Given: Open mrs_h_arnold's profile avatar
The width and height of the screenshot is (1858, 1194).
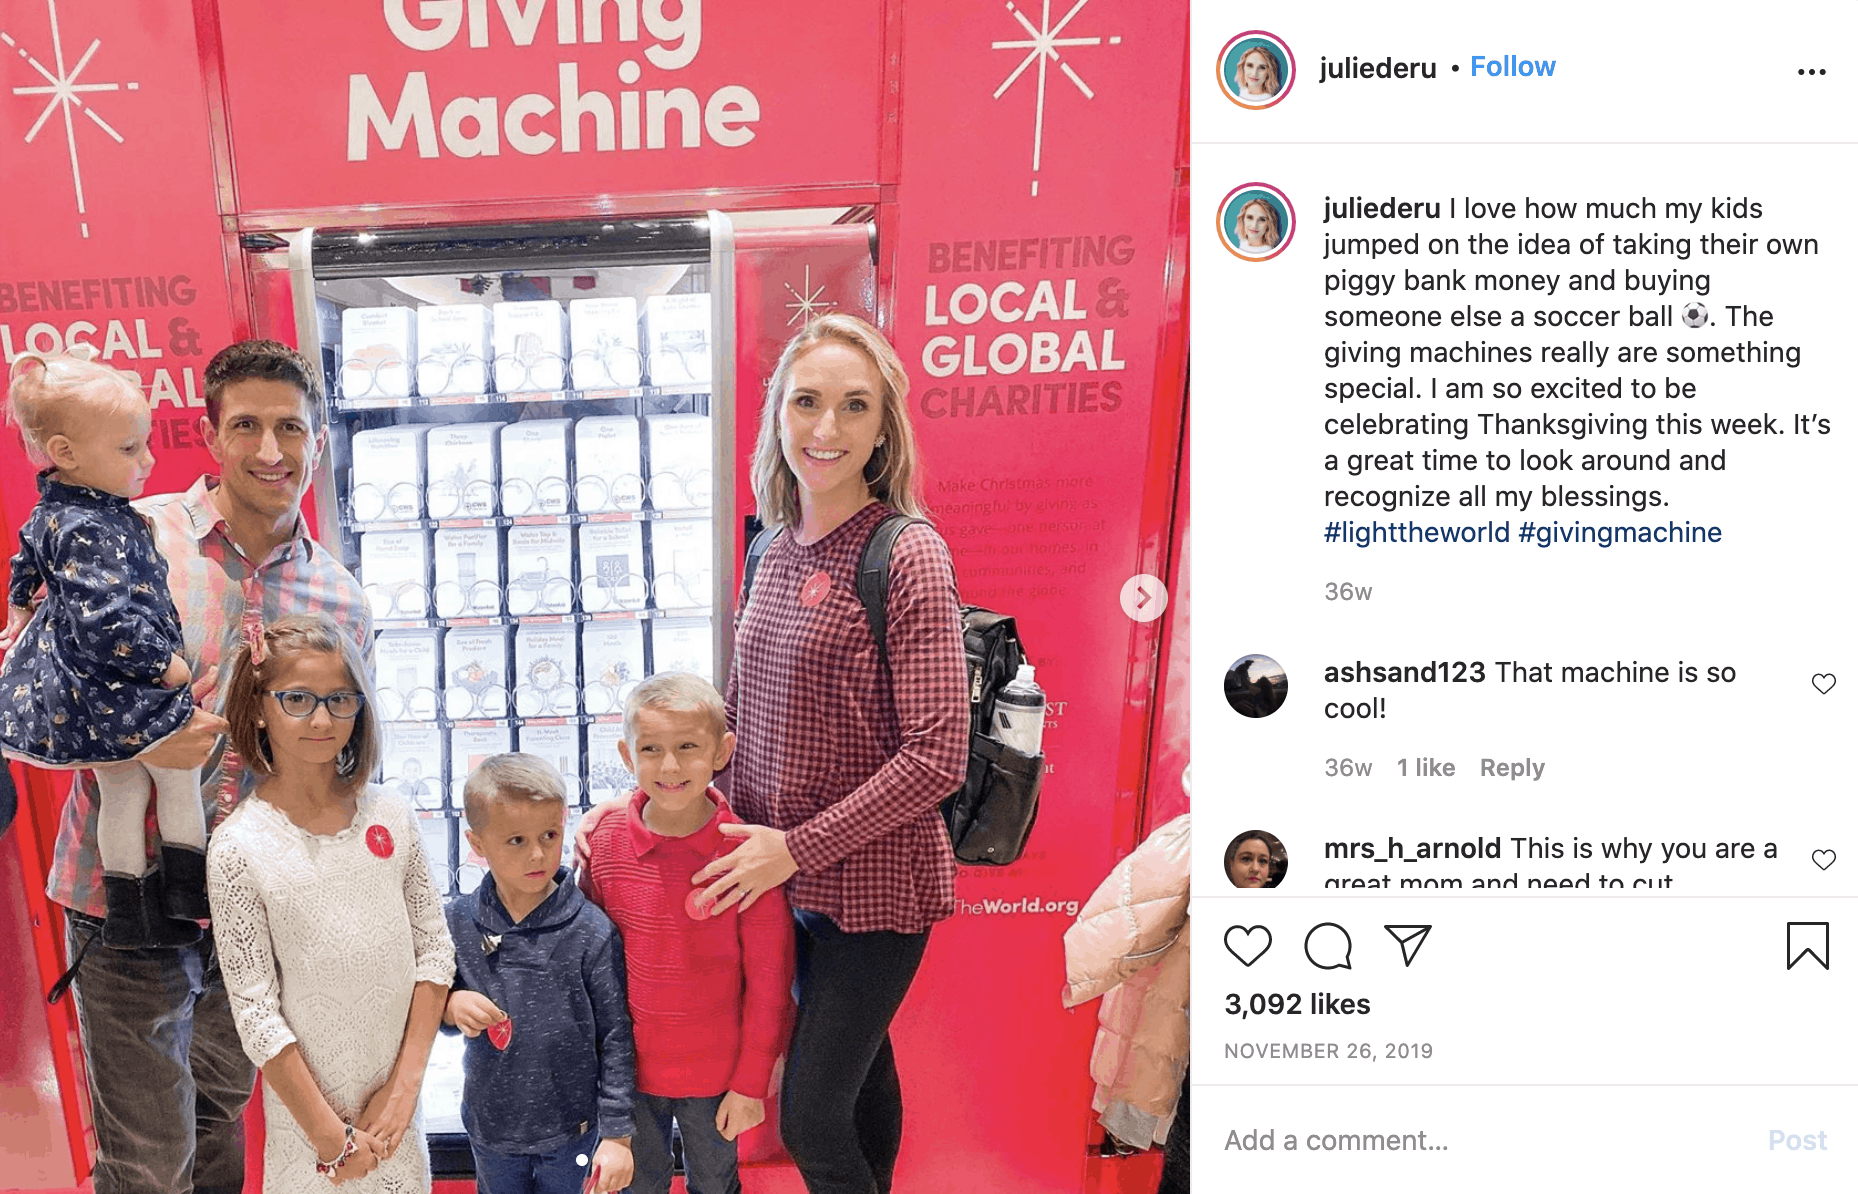Looking at the screenshot, I should click(x=1256, y=860).
